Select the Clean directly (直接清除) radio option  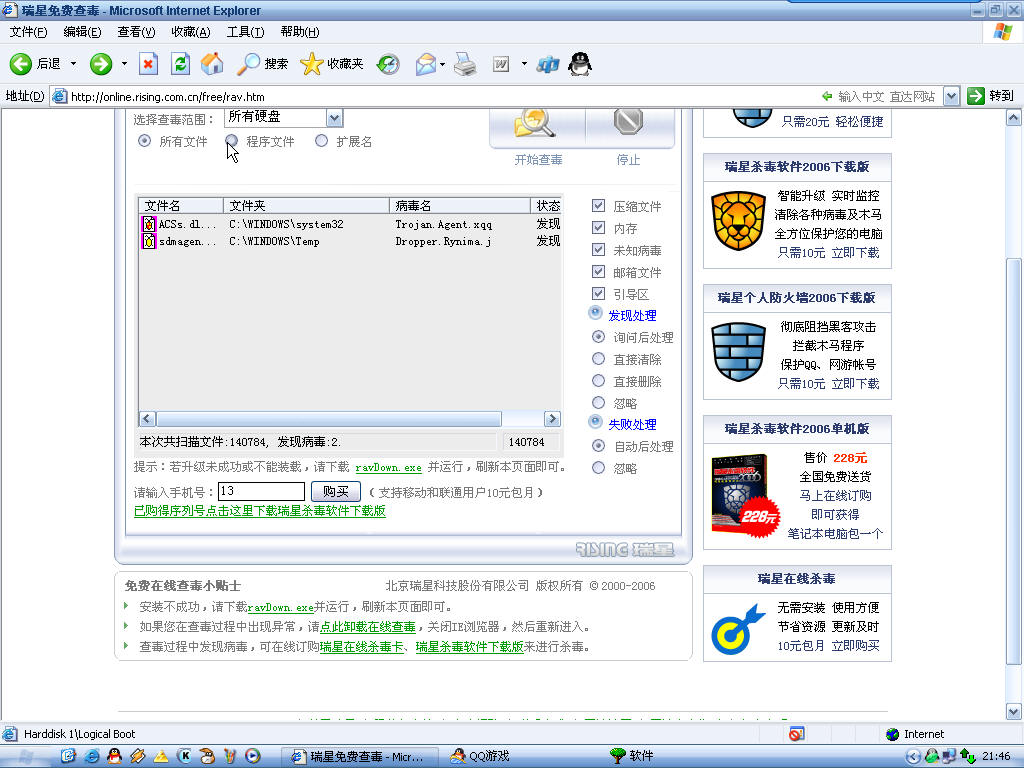[x=598, y=359]
